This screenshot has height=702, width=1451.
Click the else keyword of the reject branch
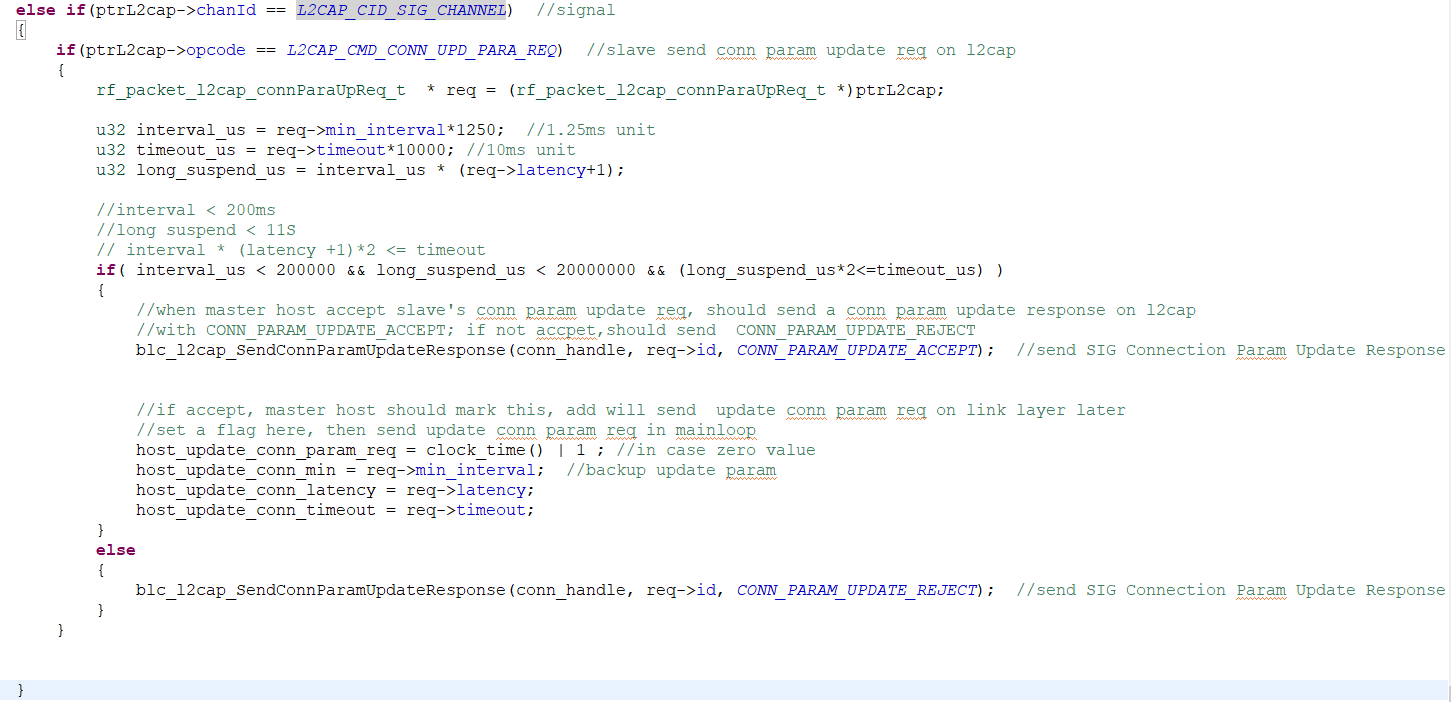point(115,549)
